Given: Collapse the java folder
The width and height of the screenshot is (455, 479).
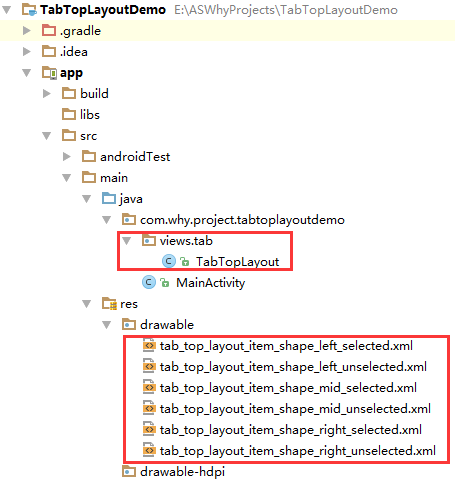Looking at the screenshot, I should (x=87, y=199).
